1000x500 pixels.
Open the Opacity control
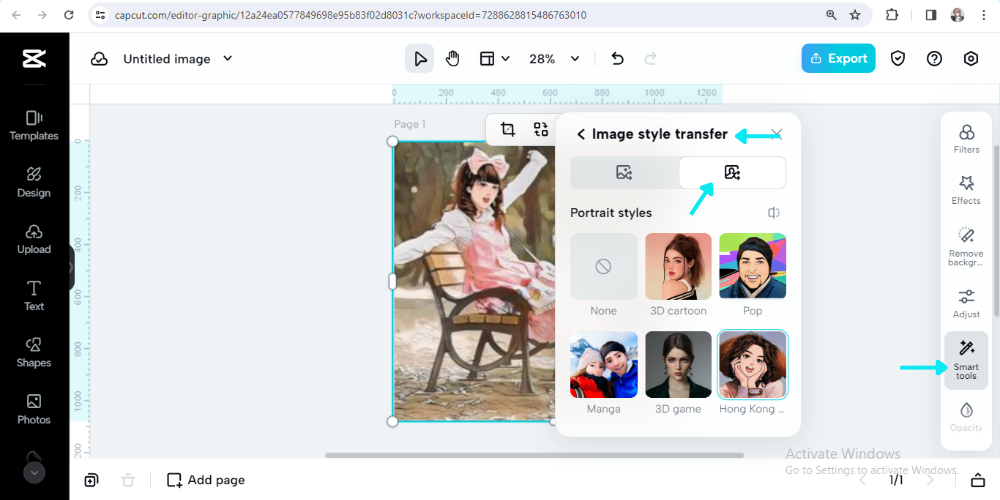tap(966, 417)
